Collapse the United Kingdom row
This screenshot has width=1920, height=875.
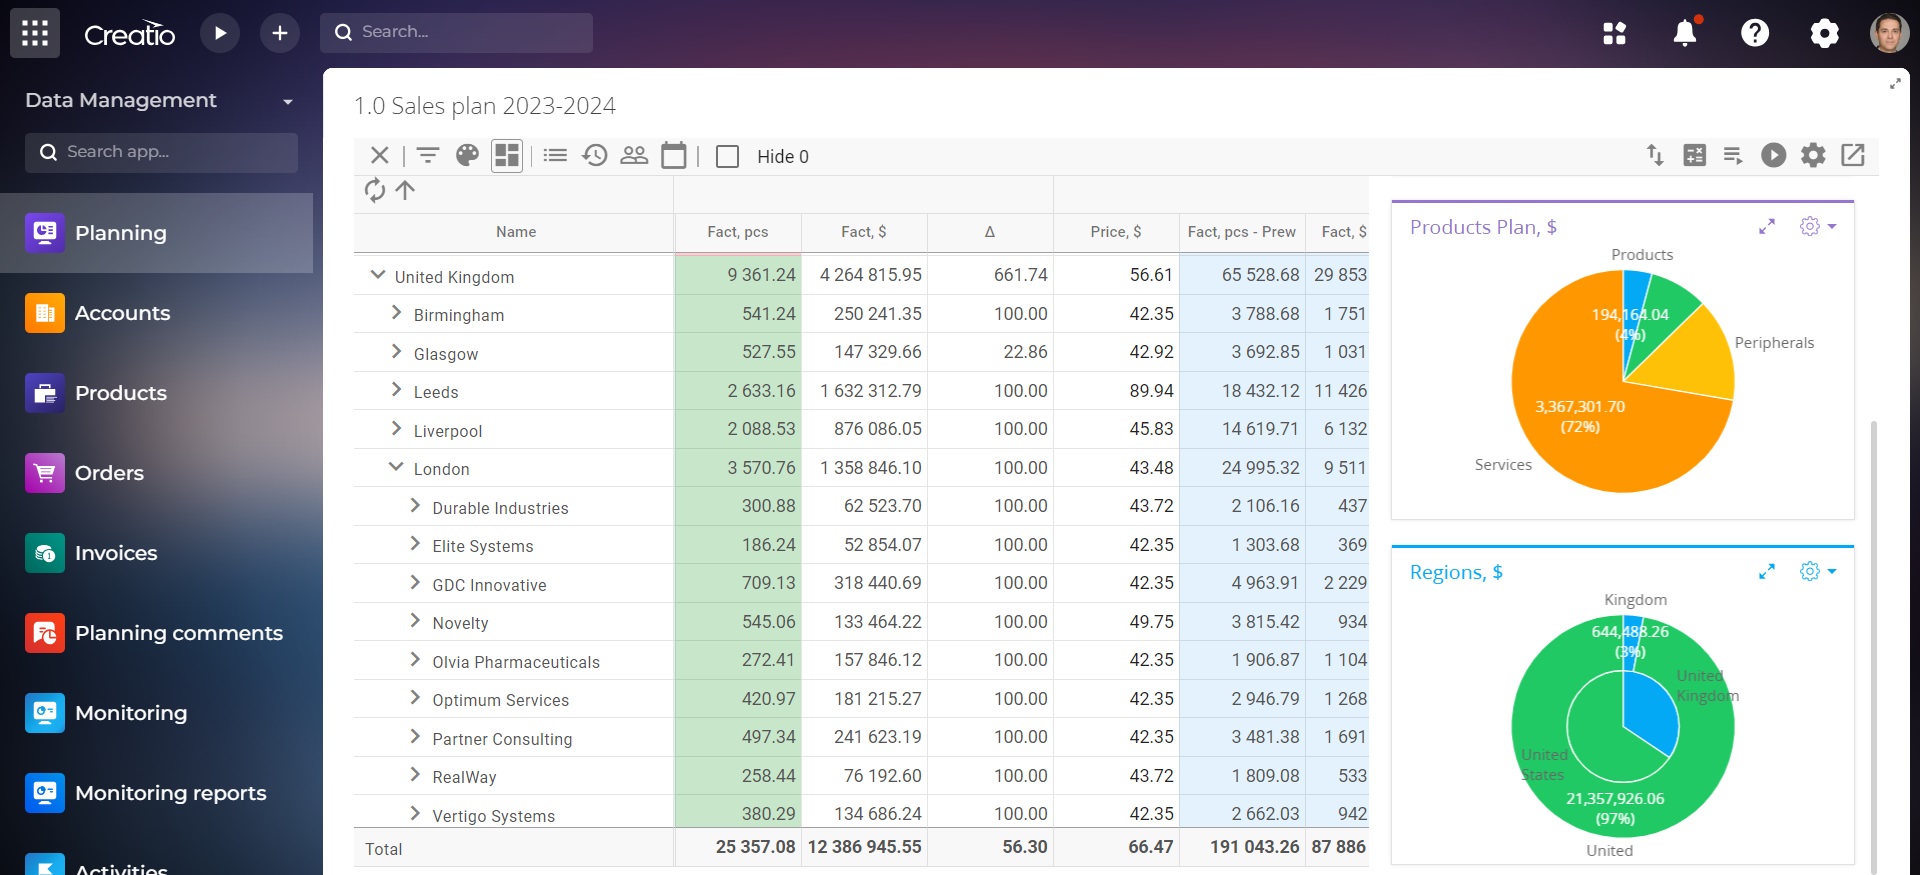point(378,275)
